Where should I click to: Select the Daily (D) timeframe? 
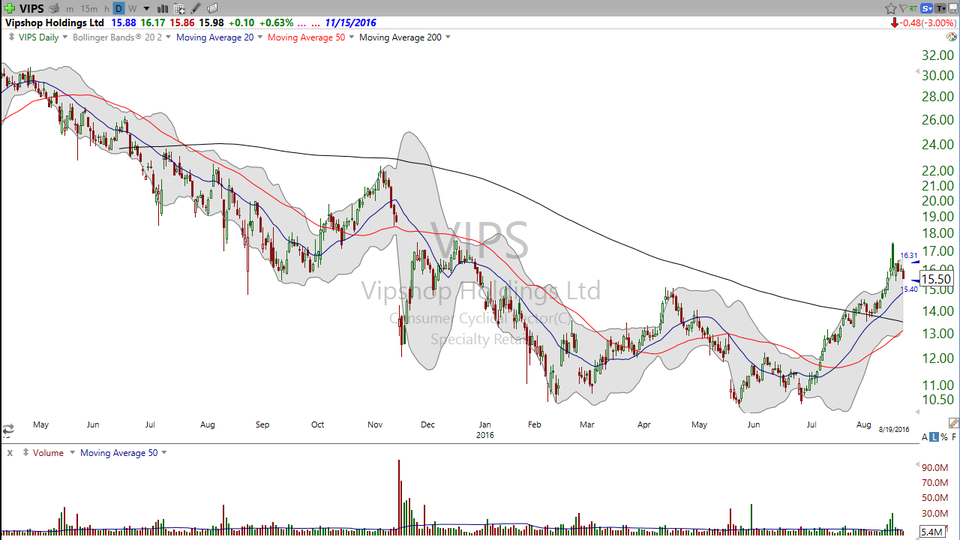click(119, 9)
